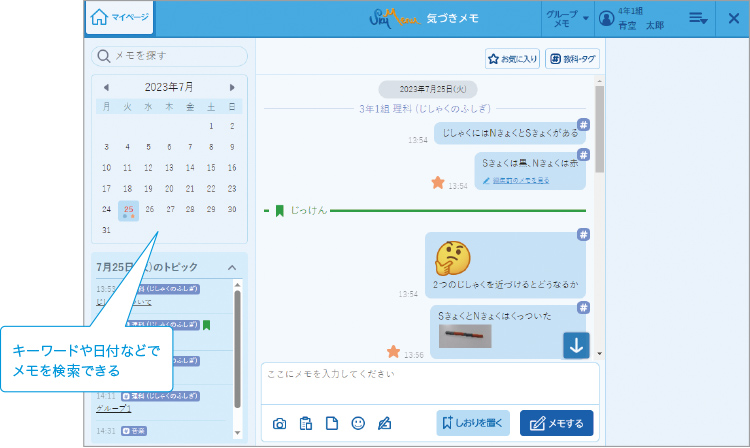This screenshot has width=750, height=448.
Task: Click the メモを探す search field
Action: [170, 56]
